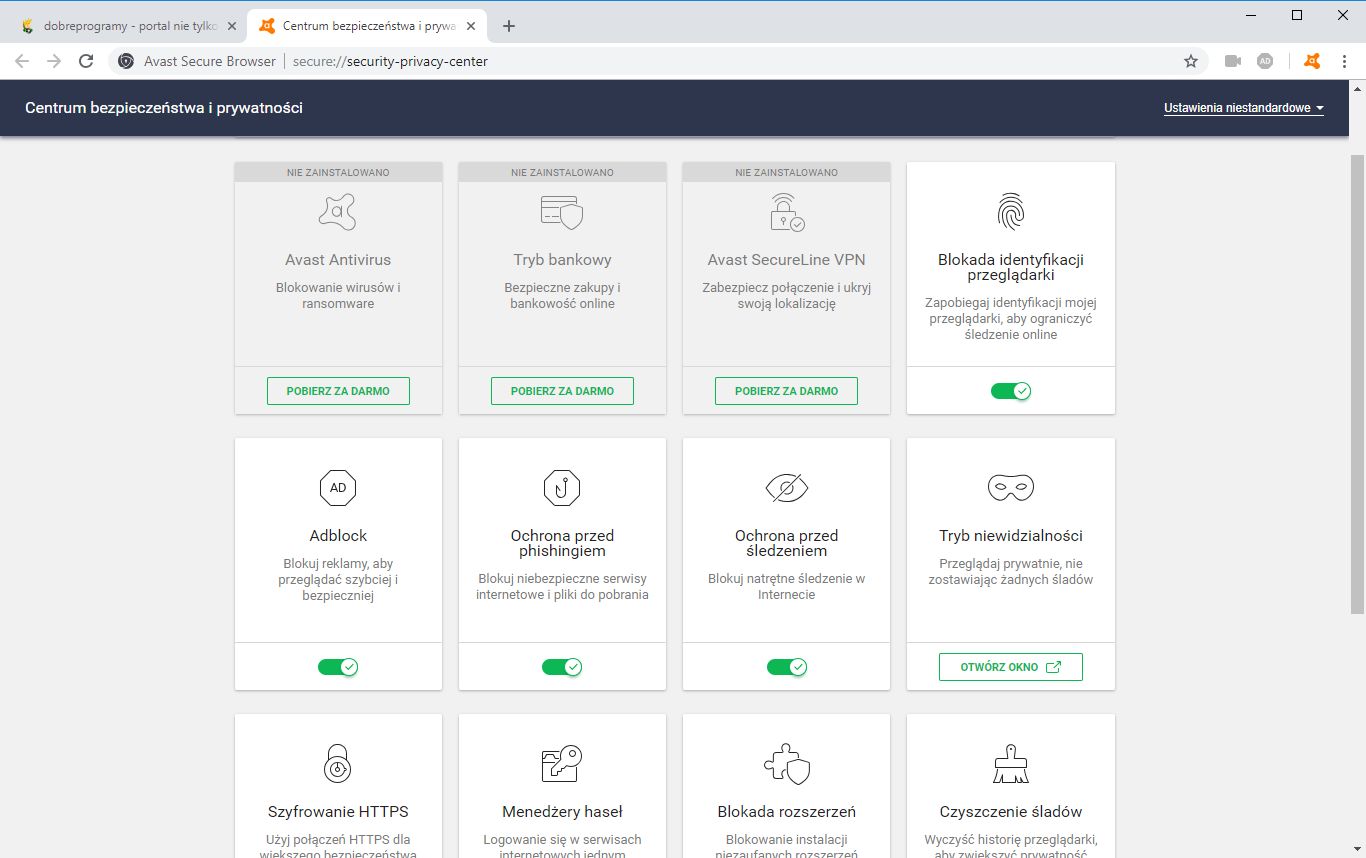This screenshot has height=858, width=1366.
Task: Click the Avast Antivirus card title
Action: coord(338,260)
